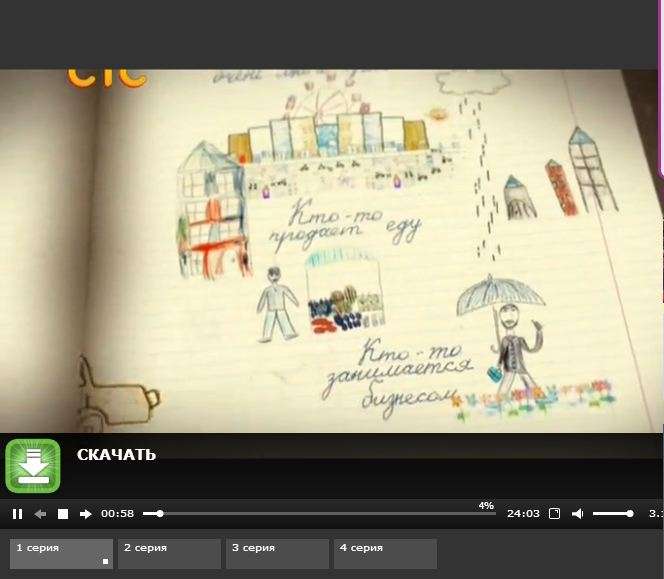Click the green download icon
This screenshot has width=664, height=579.
coord(33,466)
